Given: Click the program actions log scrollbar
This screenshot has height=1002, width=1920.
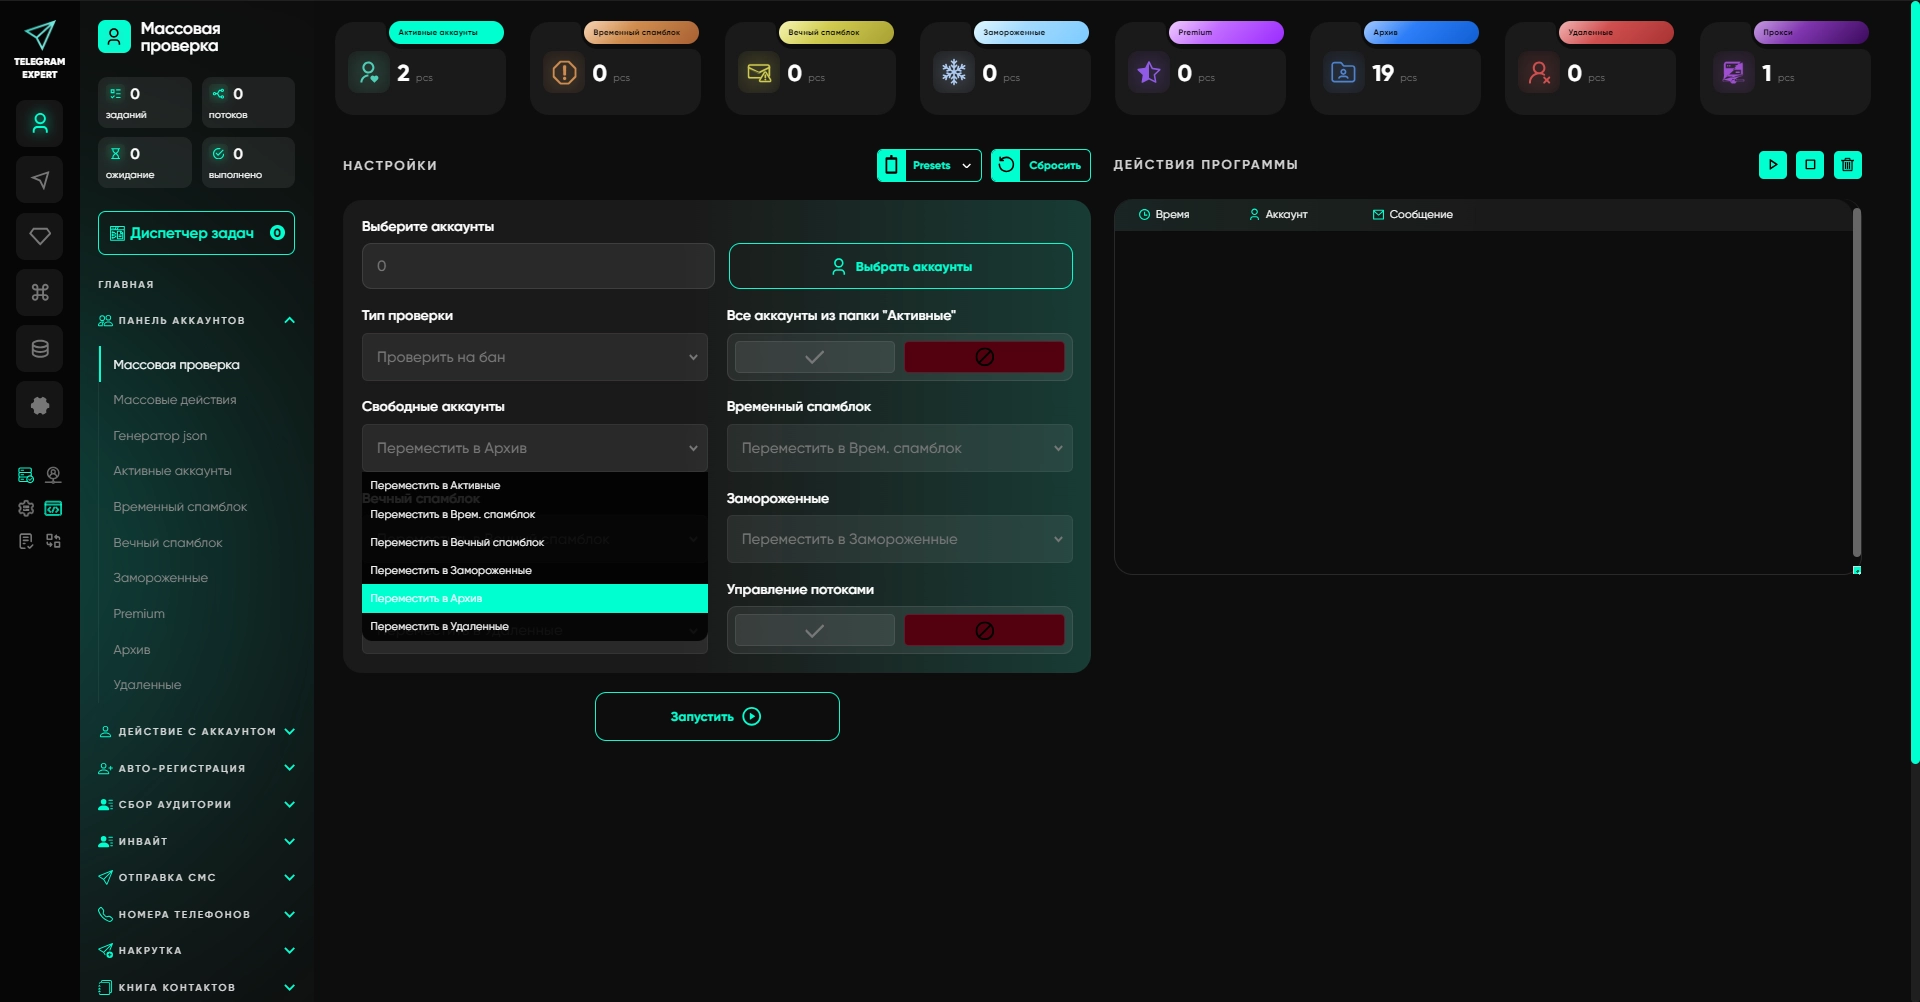Looking at the screenshot, I should pyautogui.click(x=1856, y=382).
